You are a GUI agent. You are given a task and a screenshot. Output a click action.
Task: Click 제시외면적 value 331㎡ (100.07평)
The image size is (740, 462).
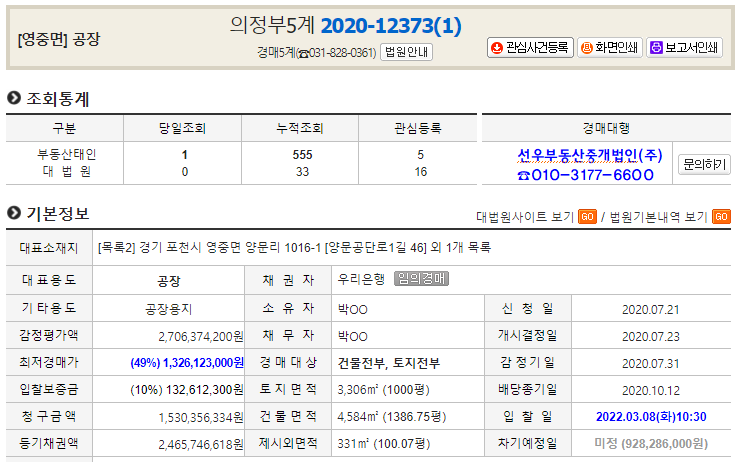384,444
